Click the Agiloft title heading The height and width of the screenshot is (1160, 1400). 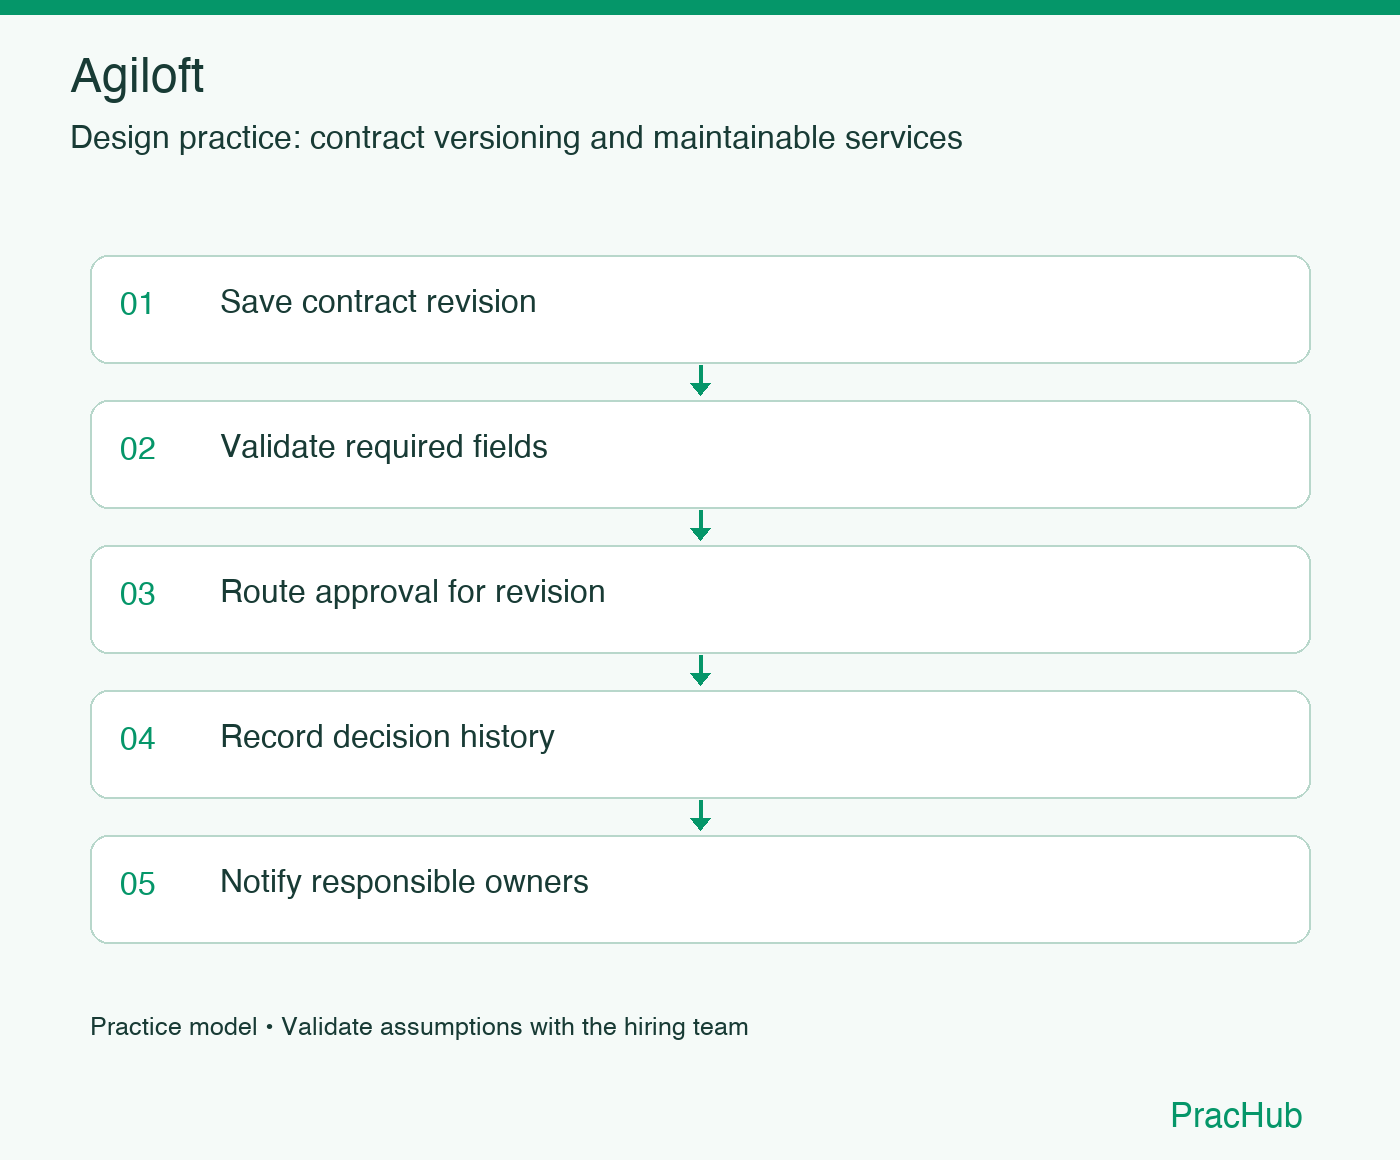point(137,76)
